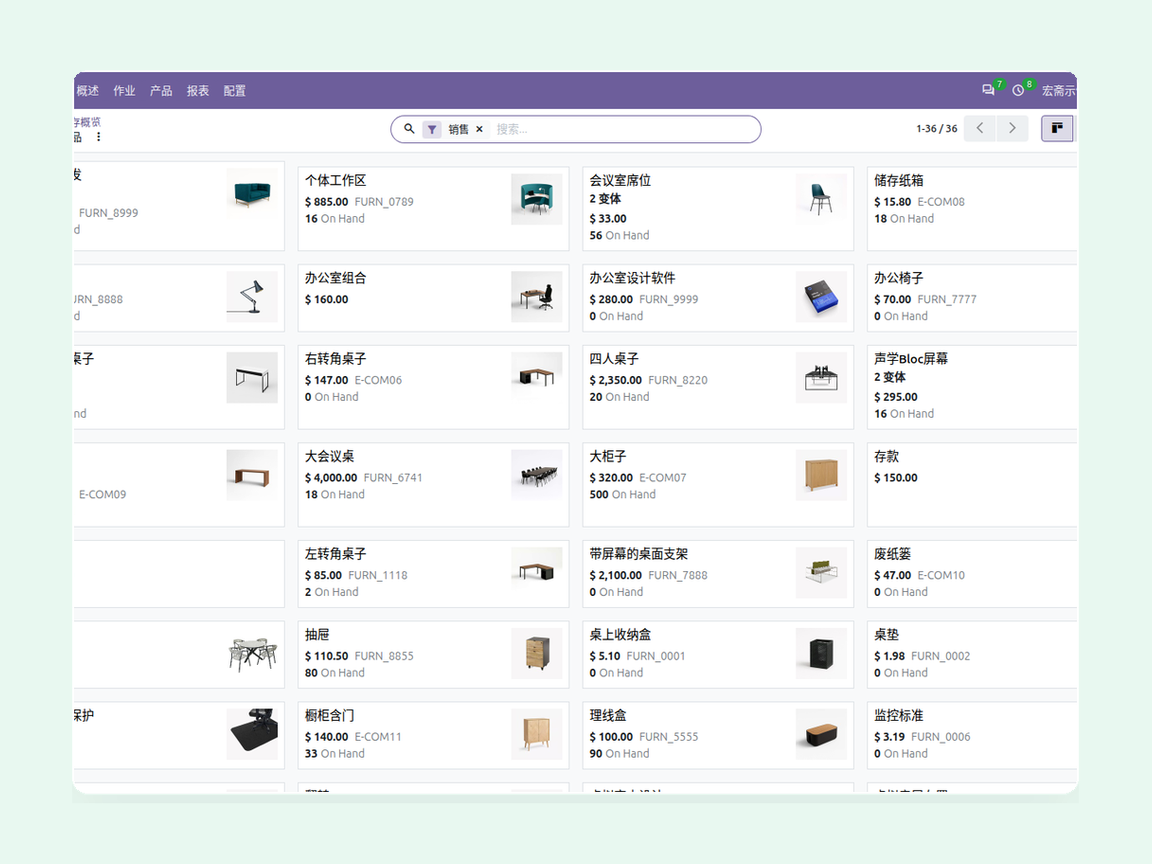Click the 1-36 / 36 pager text
Viewport: 1152px width, 864px height.
click(937, 129)
